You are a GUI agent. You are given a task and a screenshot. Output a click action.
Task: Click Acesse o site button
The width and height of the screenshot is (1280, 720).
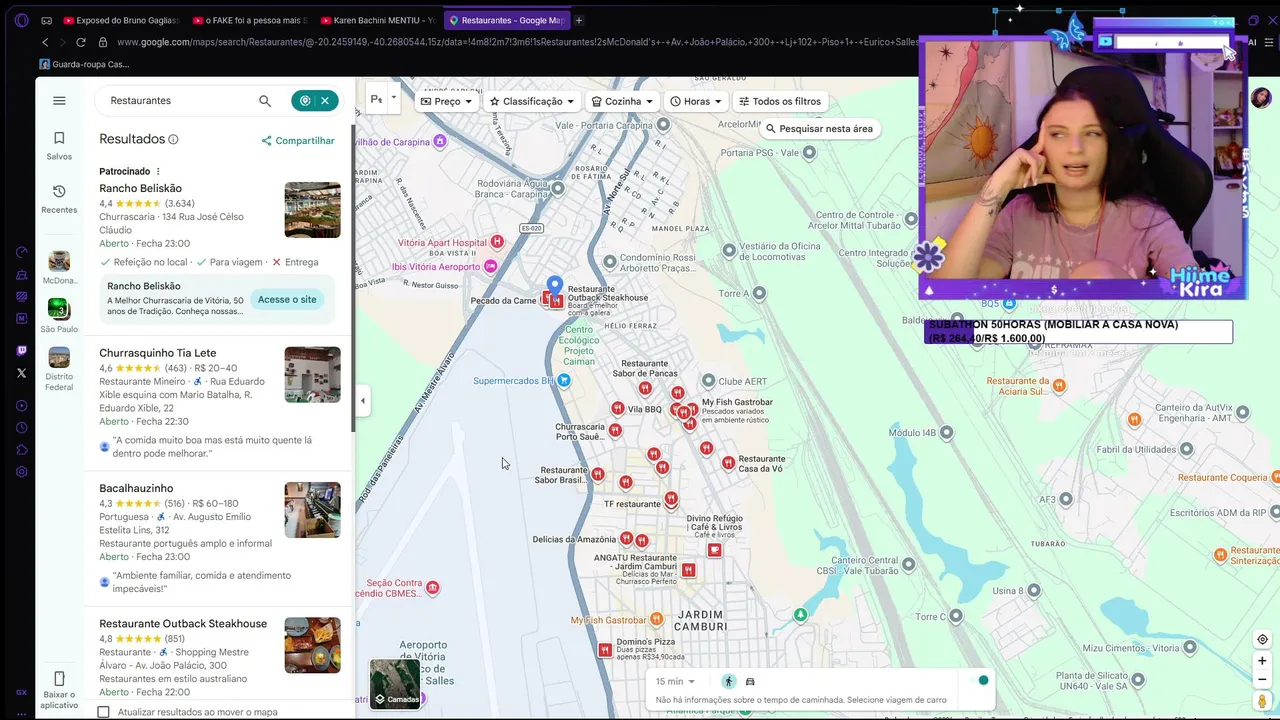tap(287, 299)
